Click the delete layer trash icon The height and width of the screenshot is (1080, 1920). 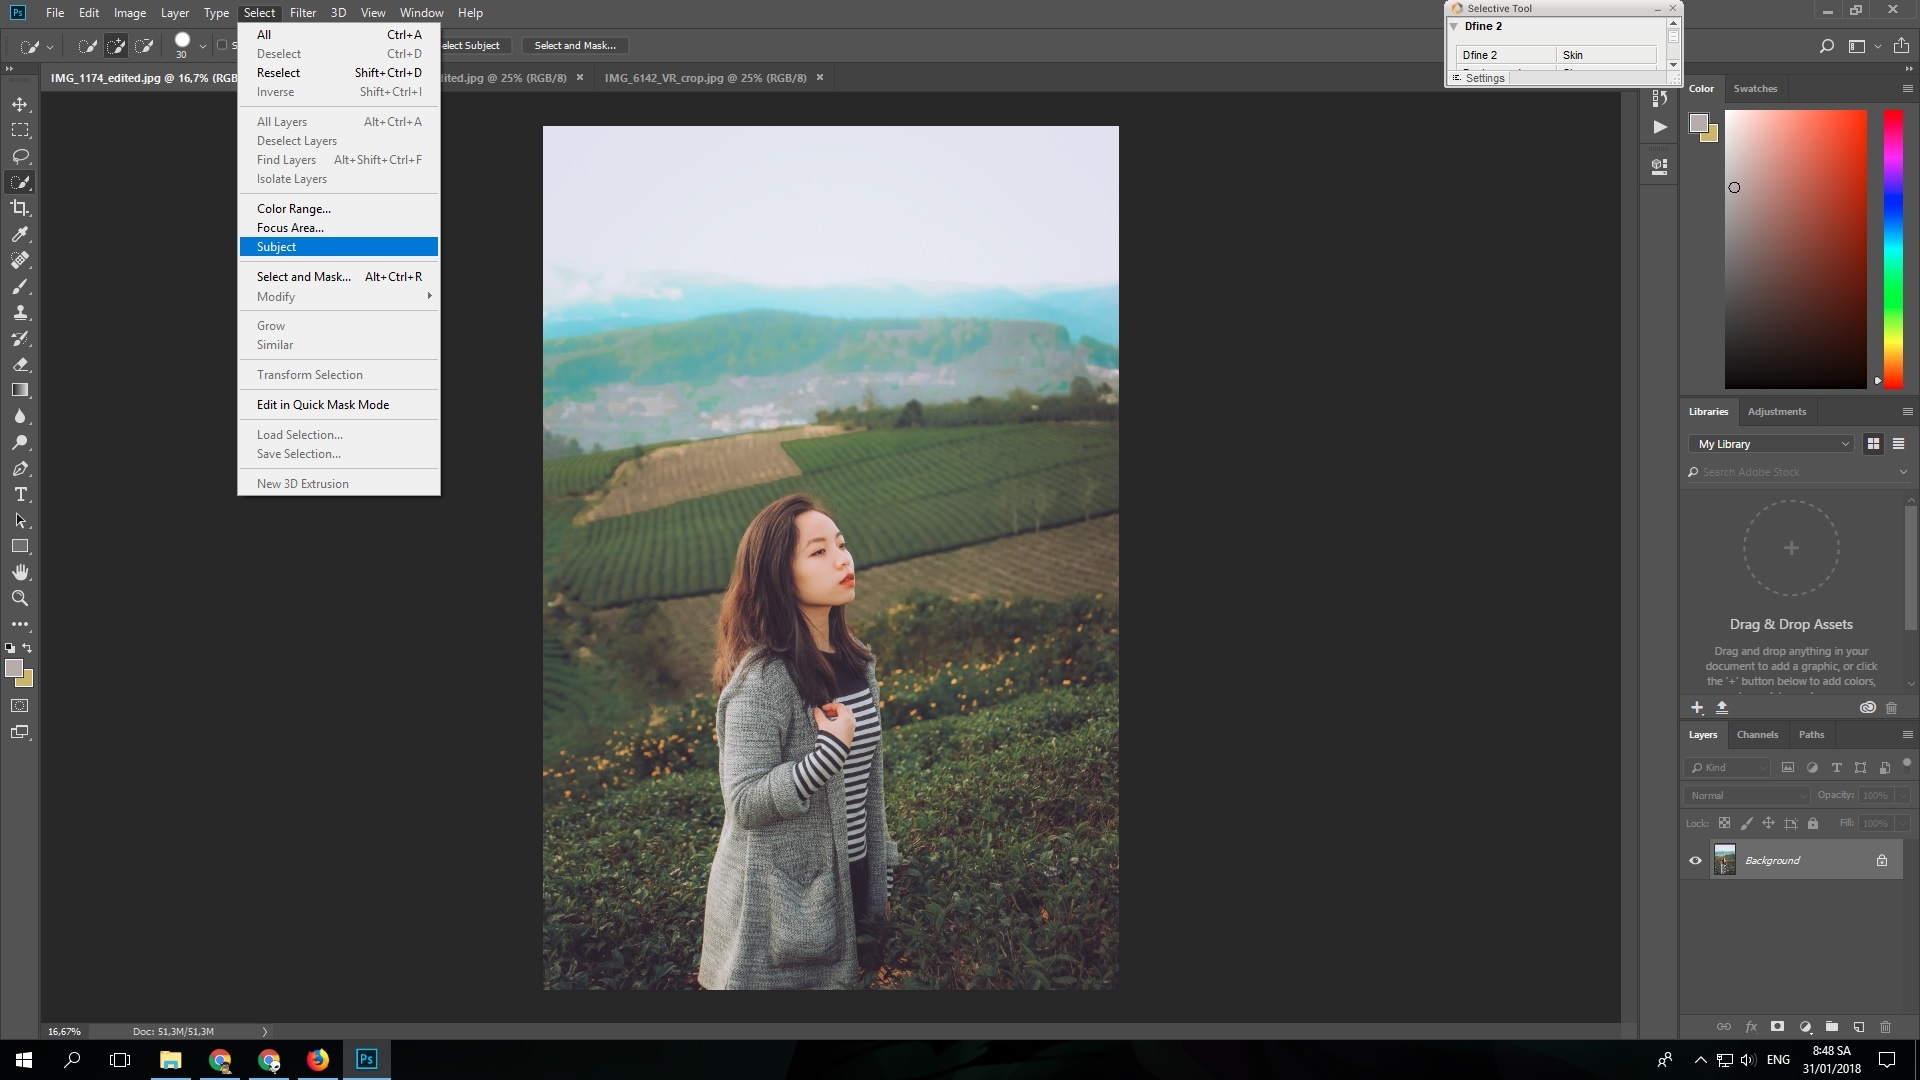(x=1886, y=1027)
